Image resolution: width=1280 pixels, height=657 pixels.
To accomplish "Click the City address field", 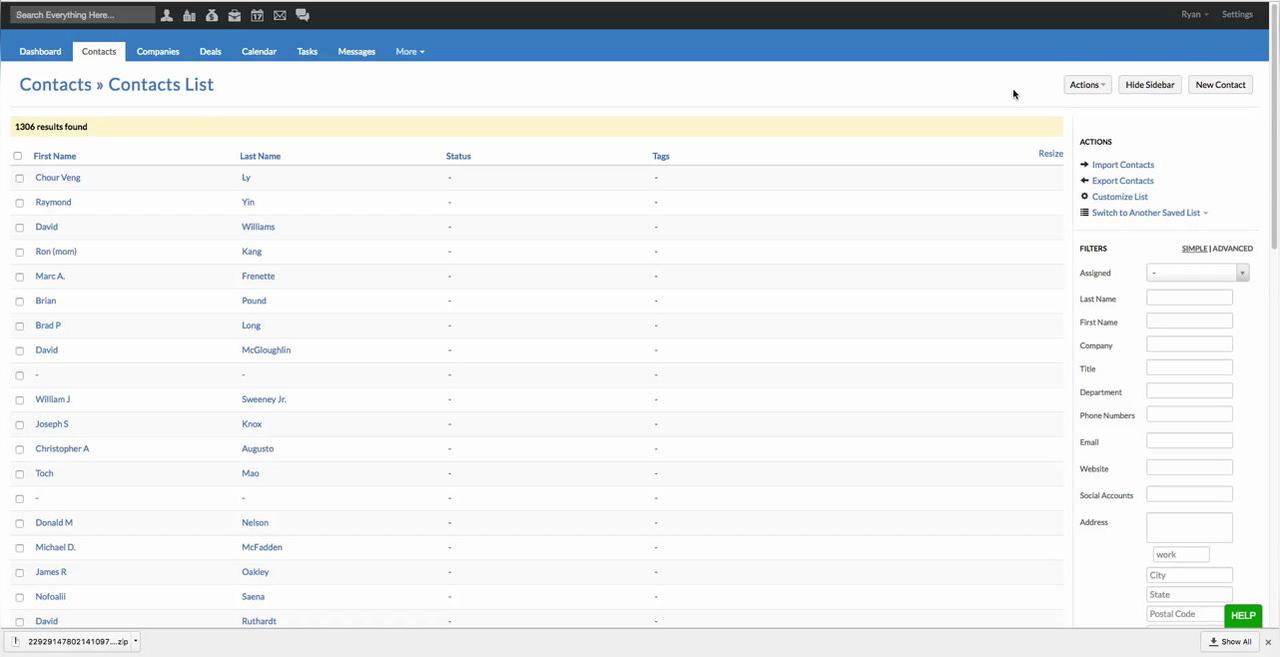I will click(x=1189, y=575).
